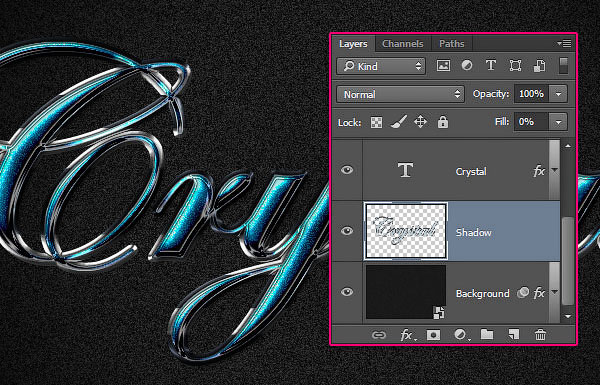Lock image pixels with brush icon
Viewport: 600px width, 385px height.
(398, 122)
